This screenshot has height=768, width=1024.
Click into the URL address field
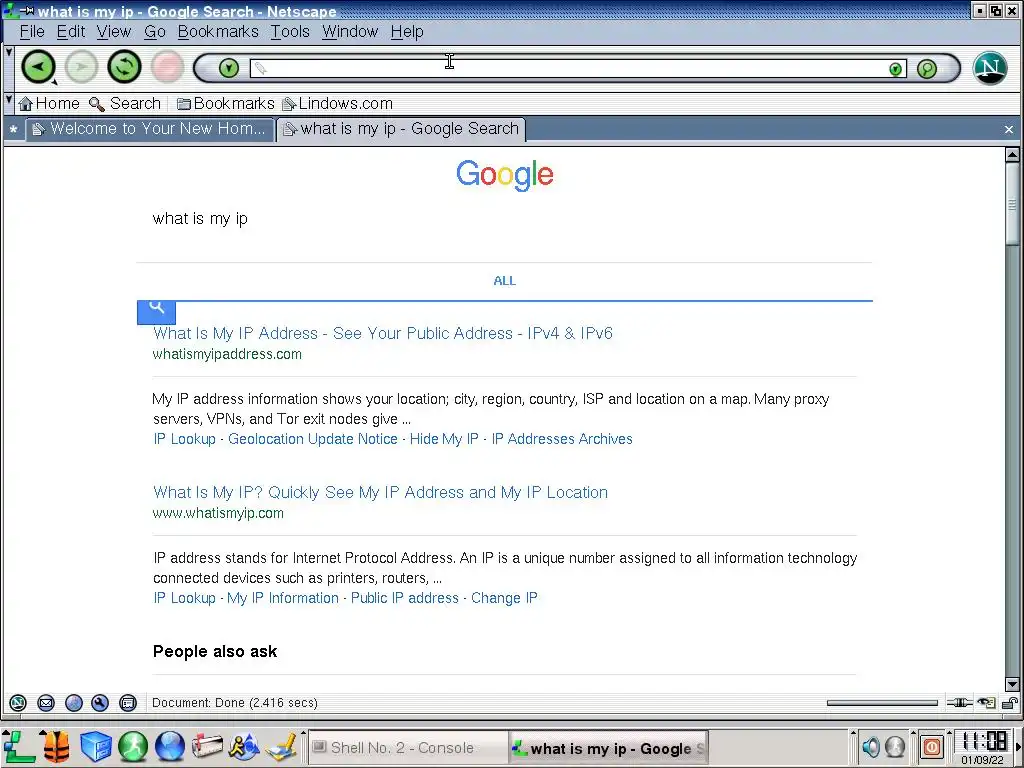(568, 69)
